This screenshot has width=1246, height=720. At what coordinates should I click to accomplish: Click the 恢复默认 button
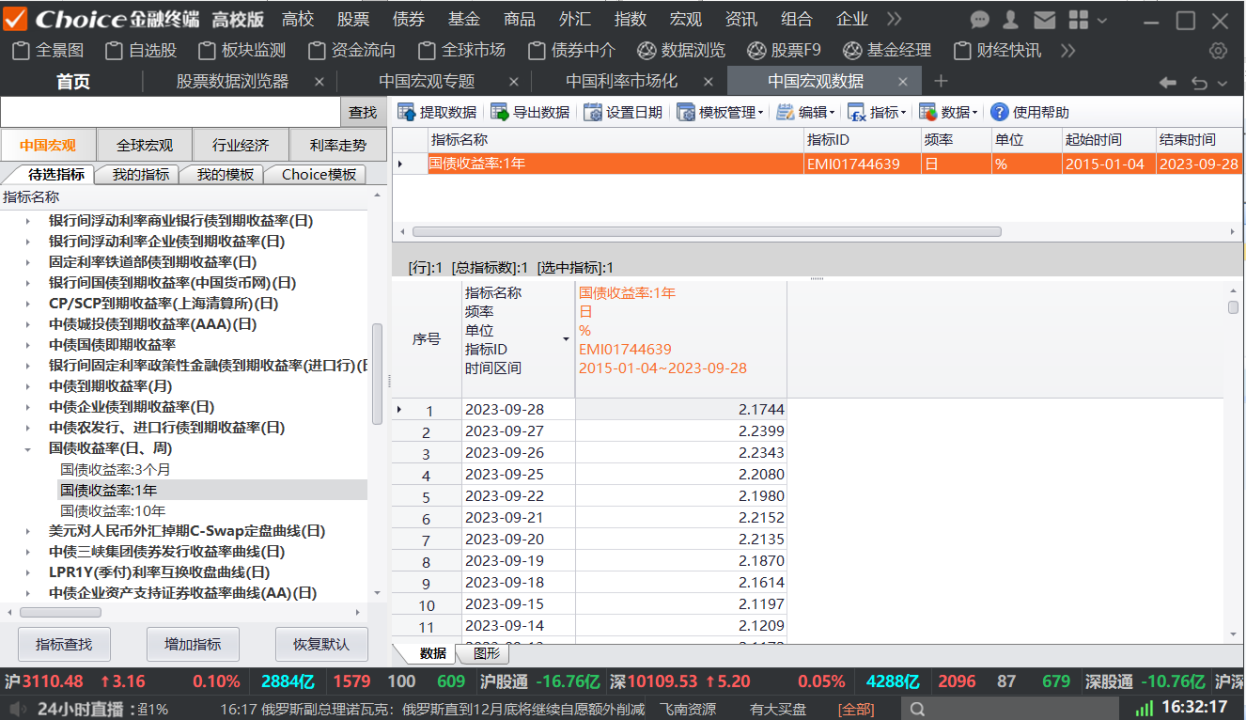pos(321,644)
